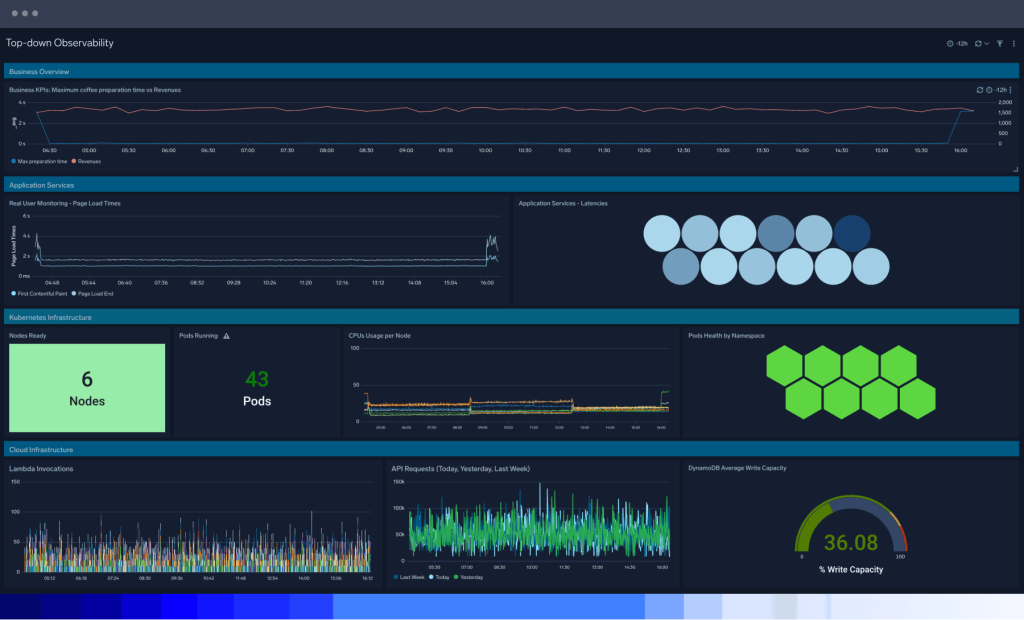This screenshot has width=1024, height=620.
Task: Open the Business KPIs tile options menu
Action: [1011, 90]
